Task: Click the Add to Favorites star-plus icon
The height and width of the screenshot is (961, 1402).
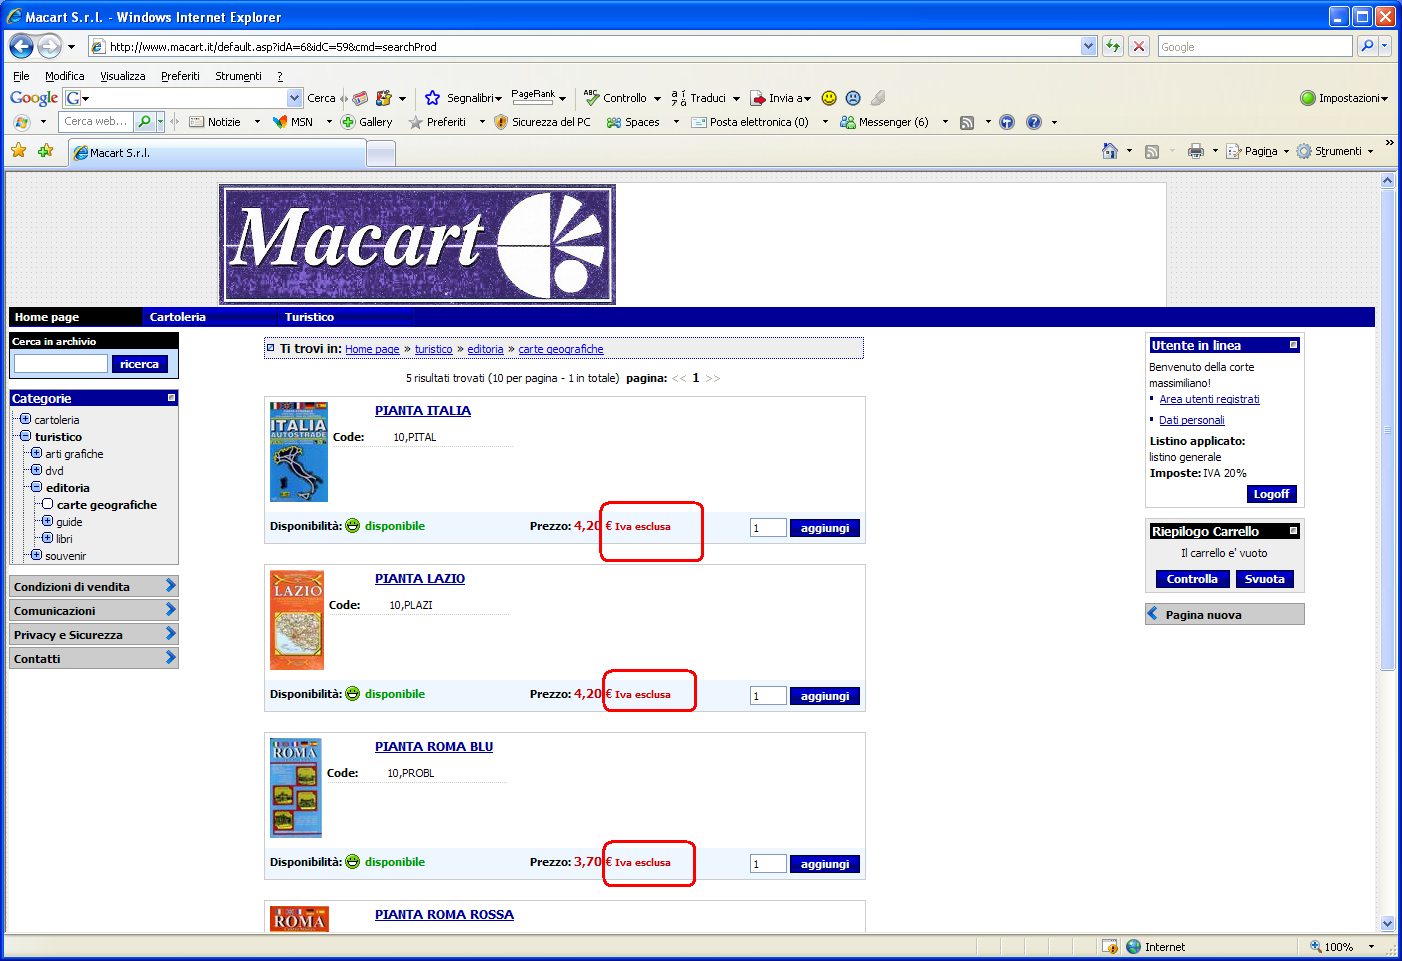Action: 45,151
